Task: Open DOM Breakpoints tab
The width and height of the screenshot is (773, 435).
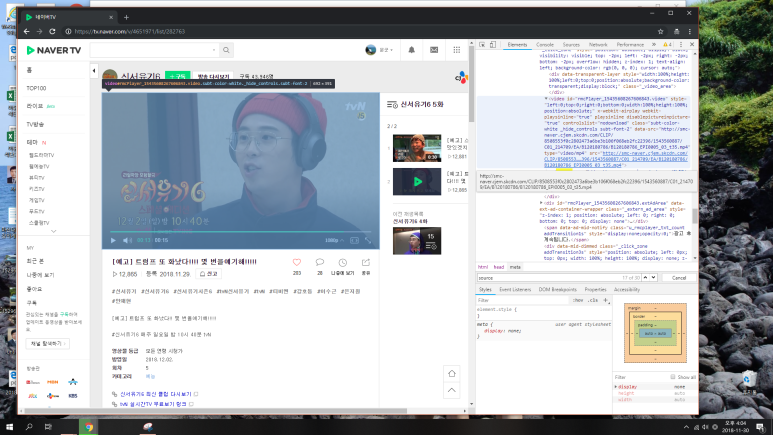Action: (558, 290)
